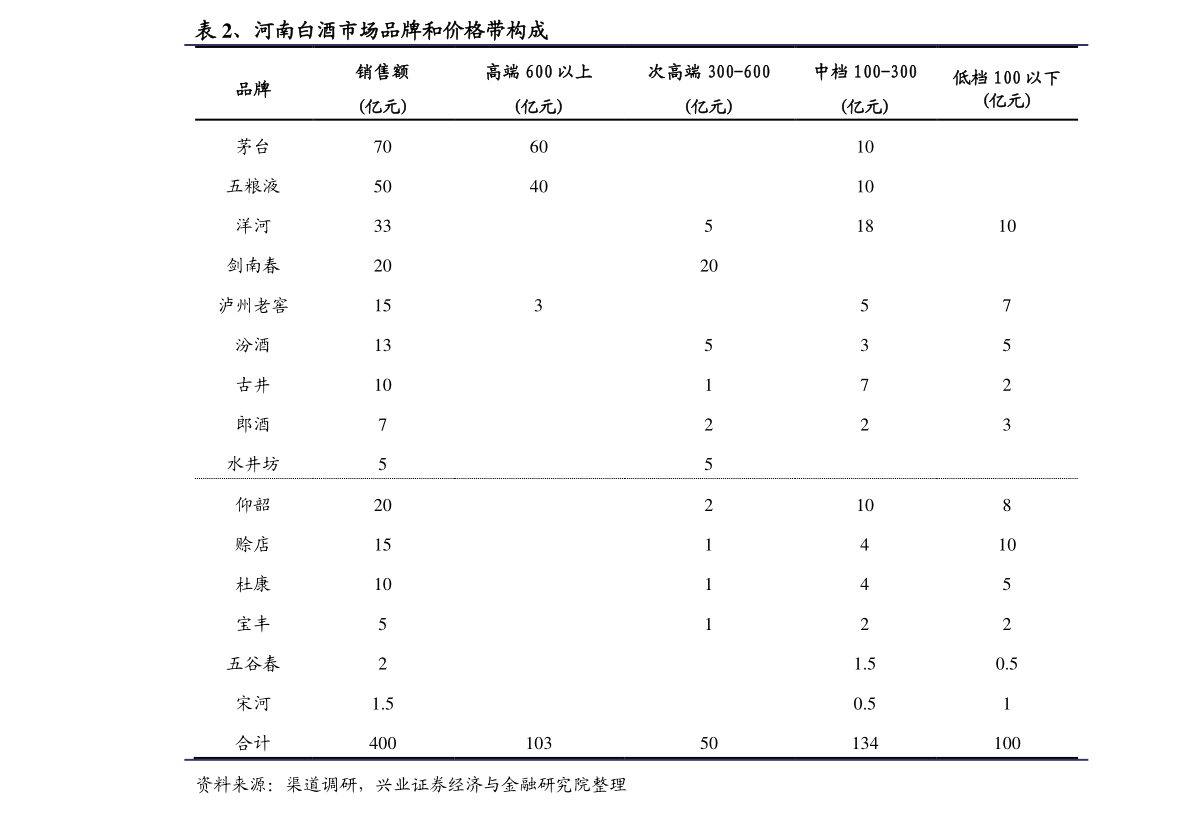Select 剑南春 sub-high-end value 20
Viewport: 1191px width, 815px height.
click(709, 265)
